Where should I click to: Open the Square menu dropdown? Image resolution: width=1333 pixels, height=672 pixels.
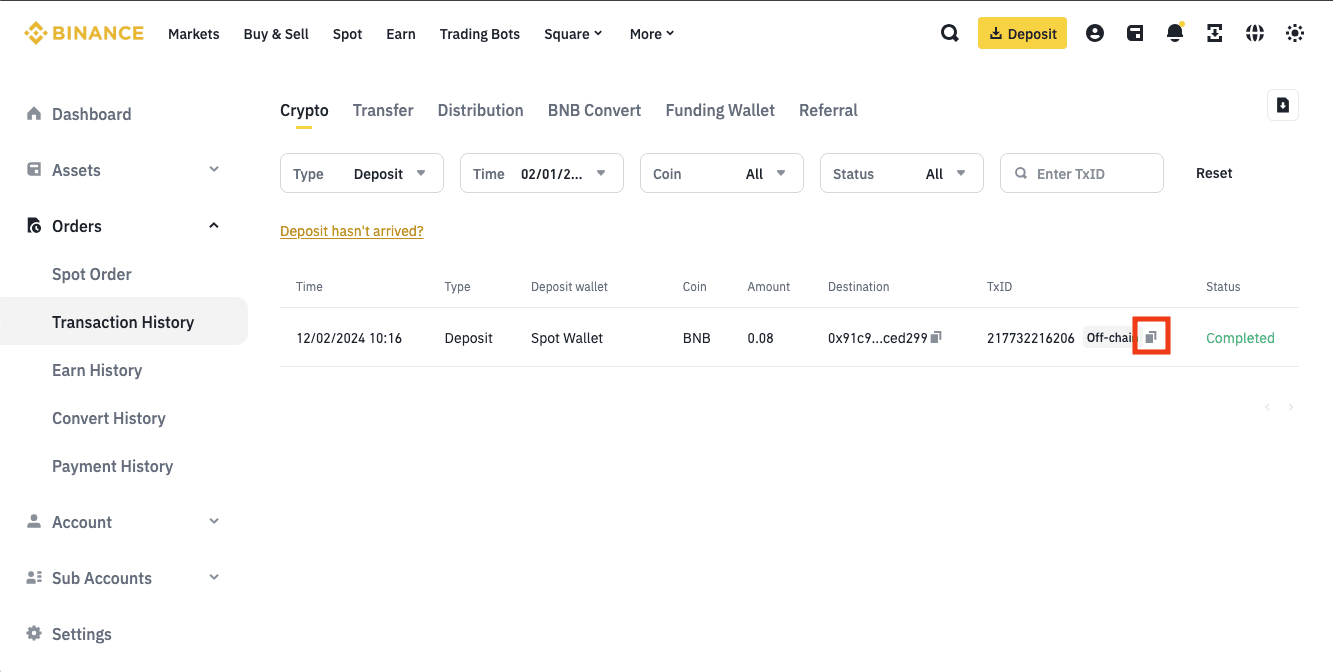pos(574,34)
